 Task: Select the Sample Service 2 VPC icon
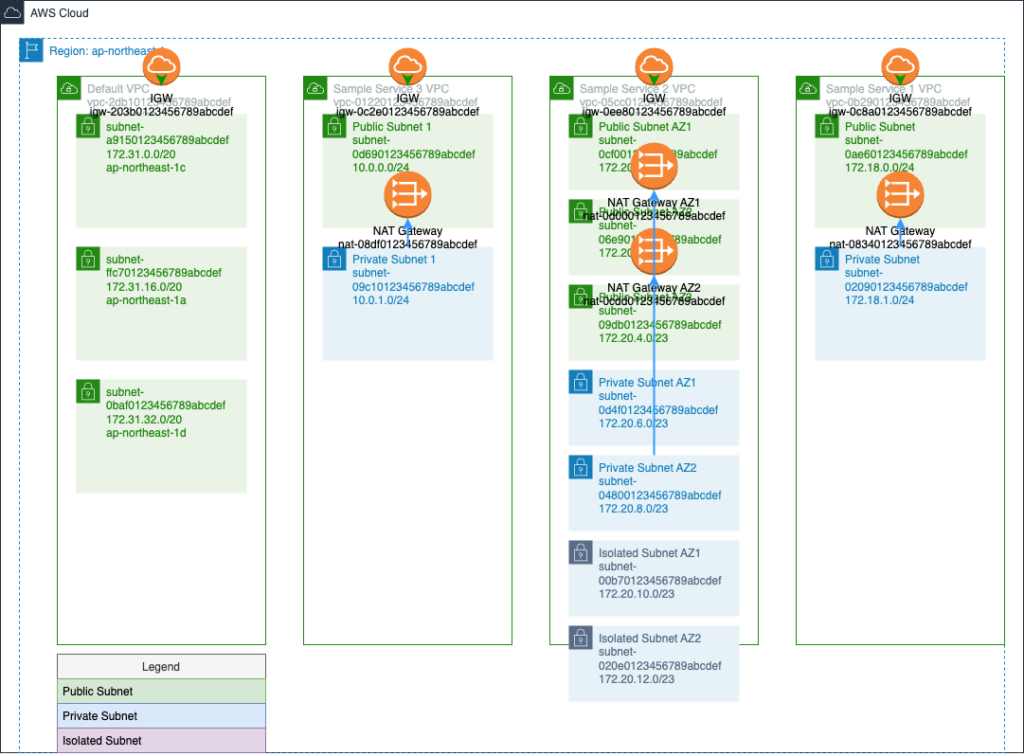(x=562, y=88)
